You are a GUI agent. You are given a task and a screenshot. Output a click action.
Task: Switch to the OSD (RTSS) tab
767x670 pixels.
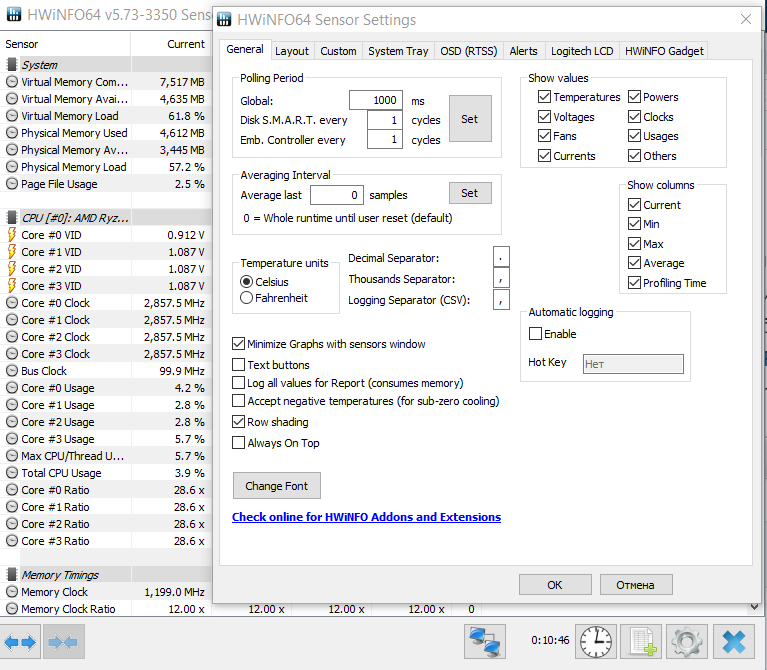(x=468, y=51)
